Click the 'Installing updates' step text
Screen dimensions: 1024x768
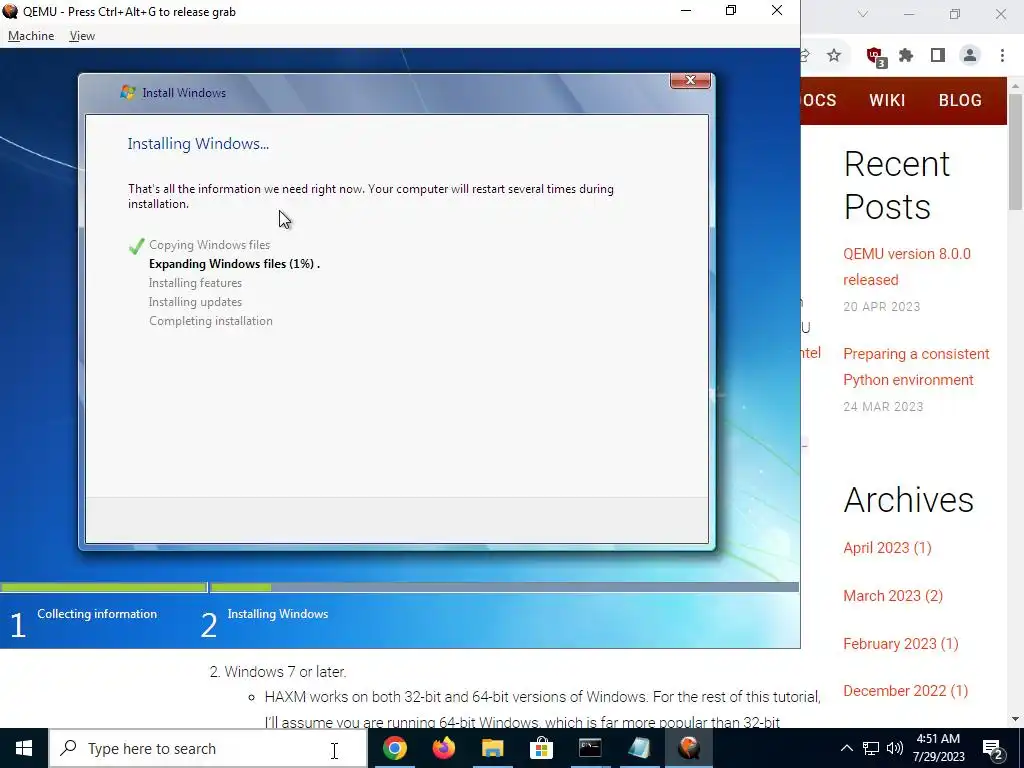click(195, 302)
